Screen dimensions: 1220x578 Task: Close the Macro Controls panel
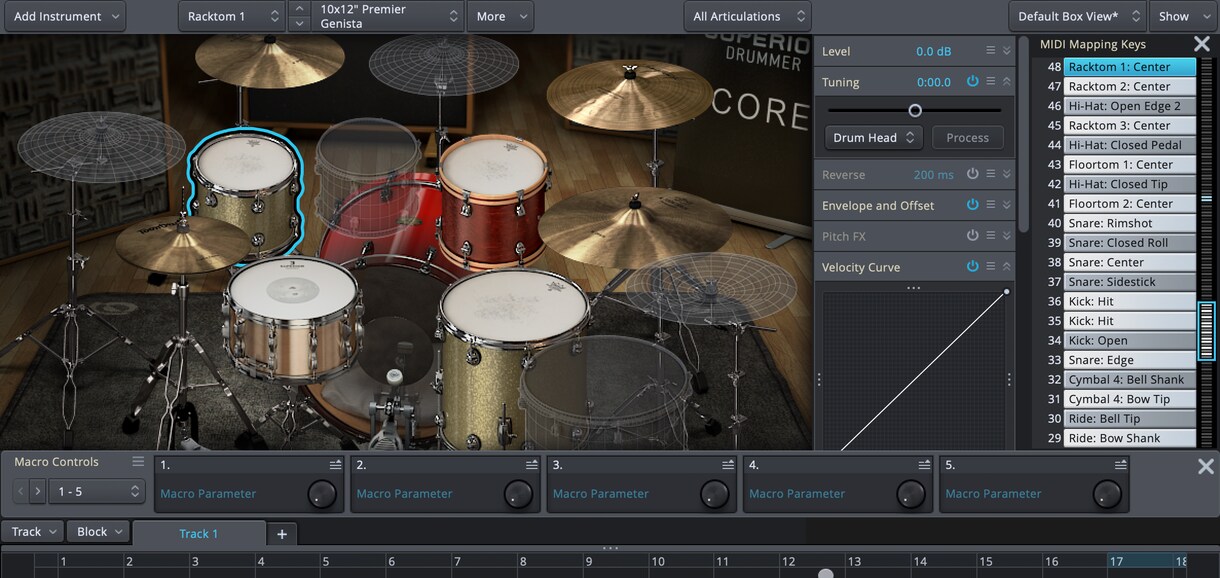click(1204, 466)
